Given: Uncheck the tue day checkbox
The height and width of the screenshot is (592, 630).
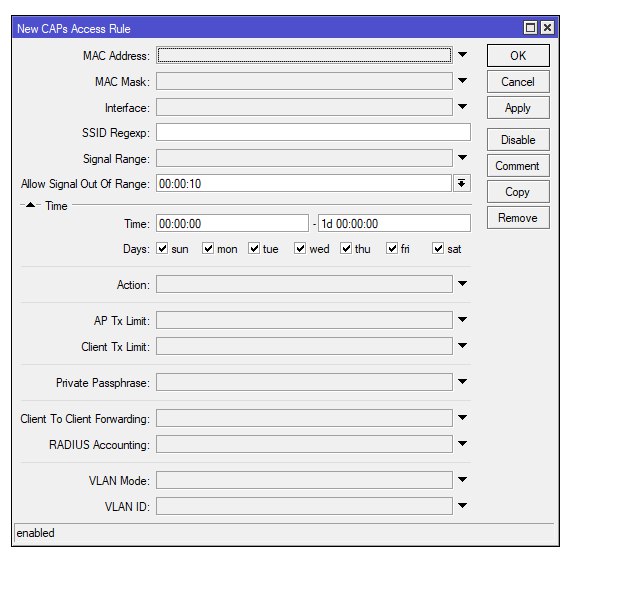Looking at the screenshot, I should coord(254,248).
